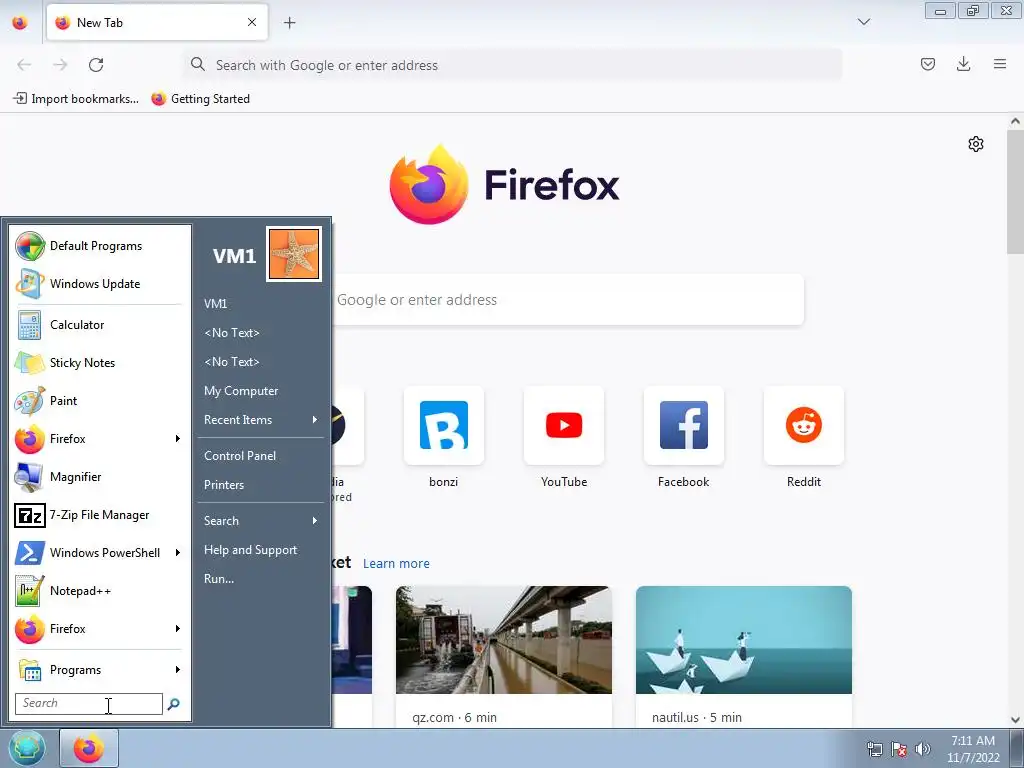This screenshot has width=1024, height=768.
Task: Click the scrollbar down arrow
Action: [1015, 720]
